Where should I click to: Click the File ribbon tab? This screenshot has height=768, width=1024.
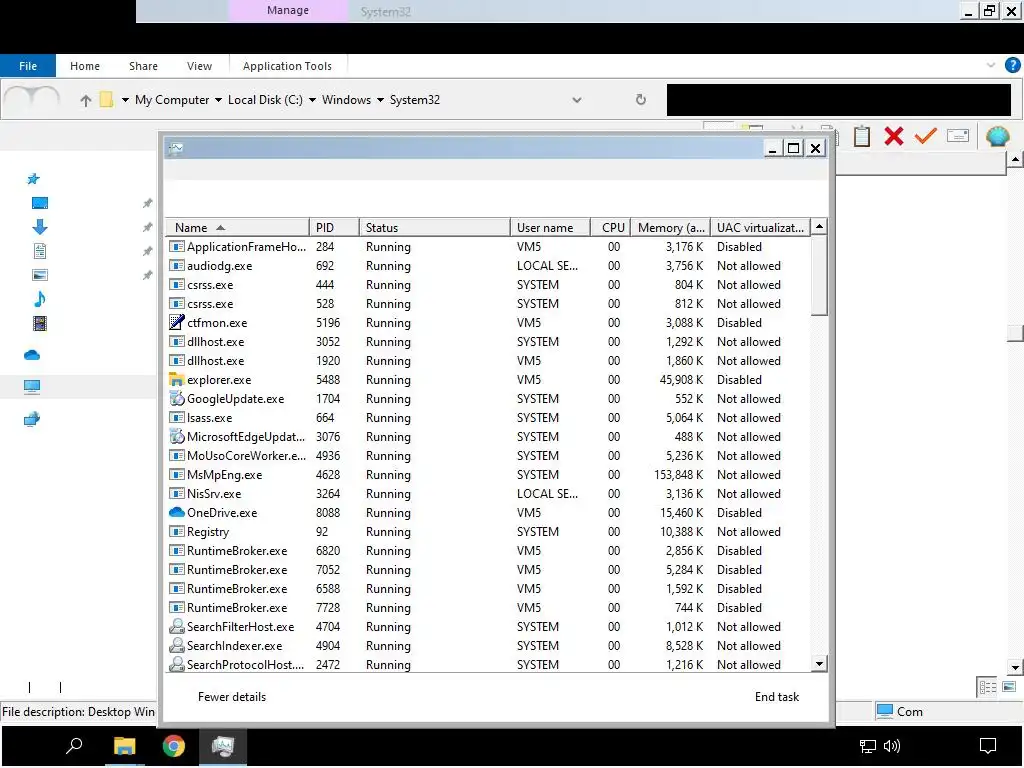coord(28,66)
